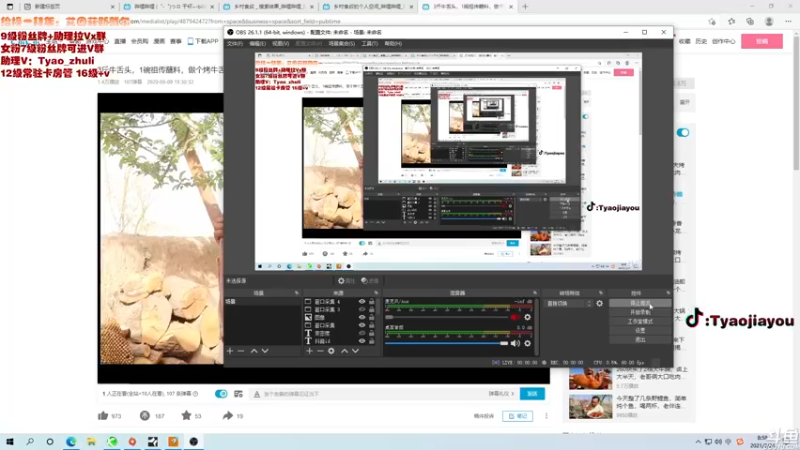
Task: Open Microsoft Edge from taskbar
Action: coord(71,442)
